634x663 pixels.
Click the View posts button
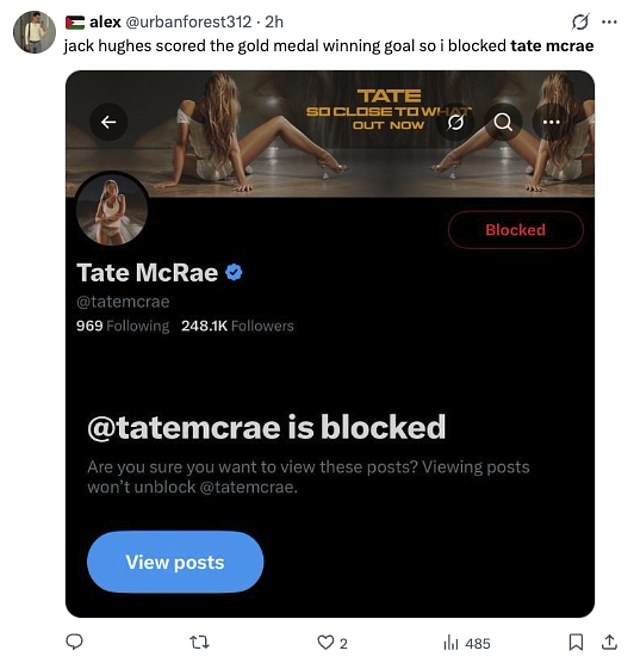tap(175, 562)
